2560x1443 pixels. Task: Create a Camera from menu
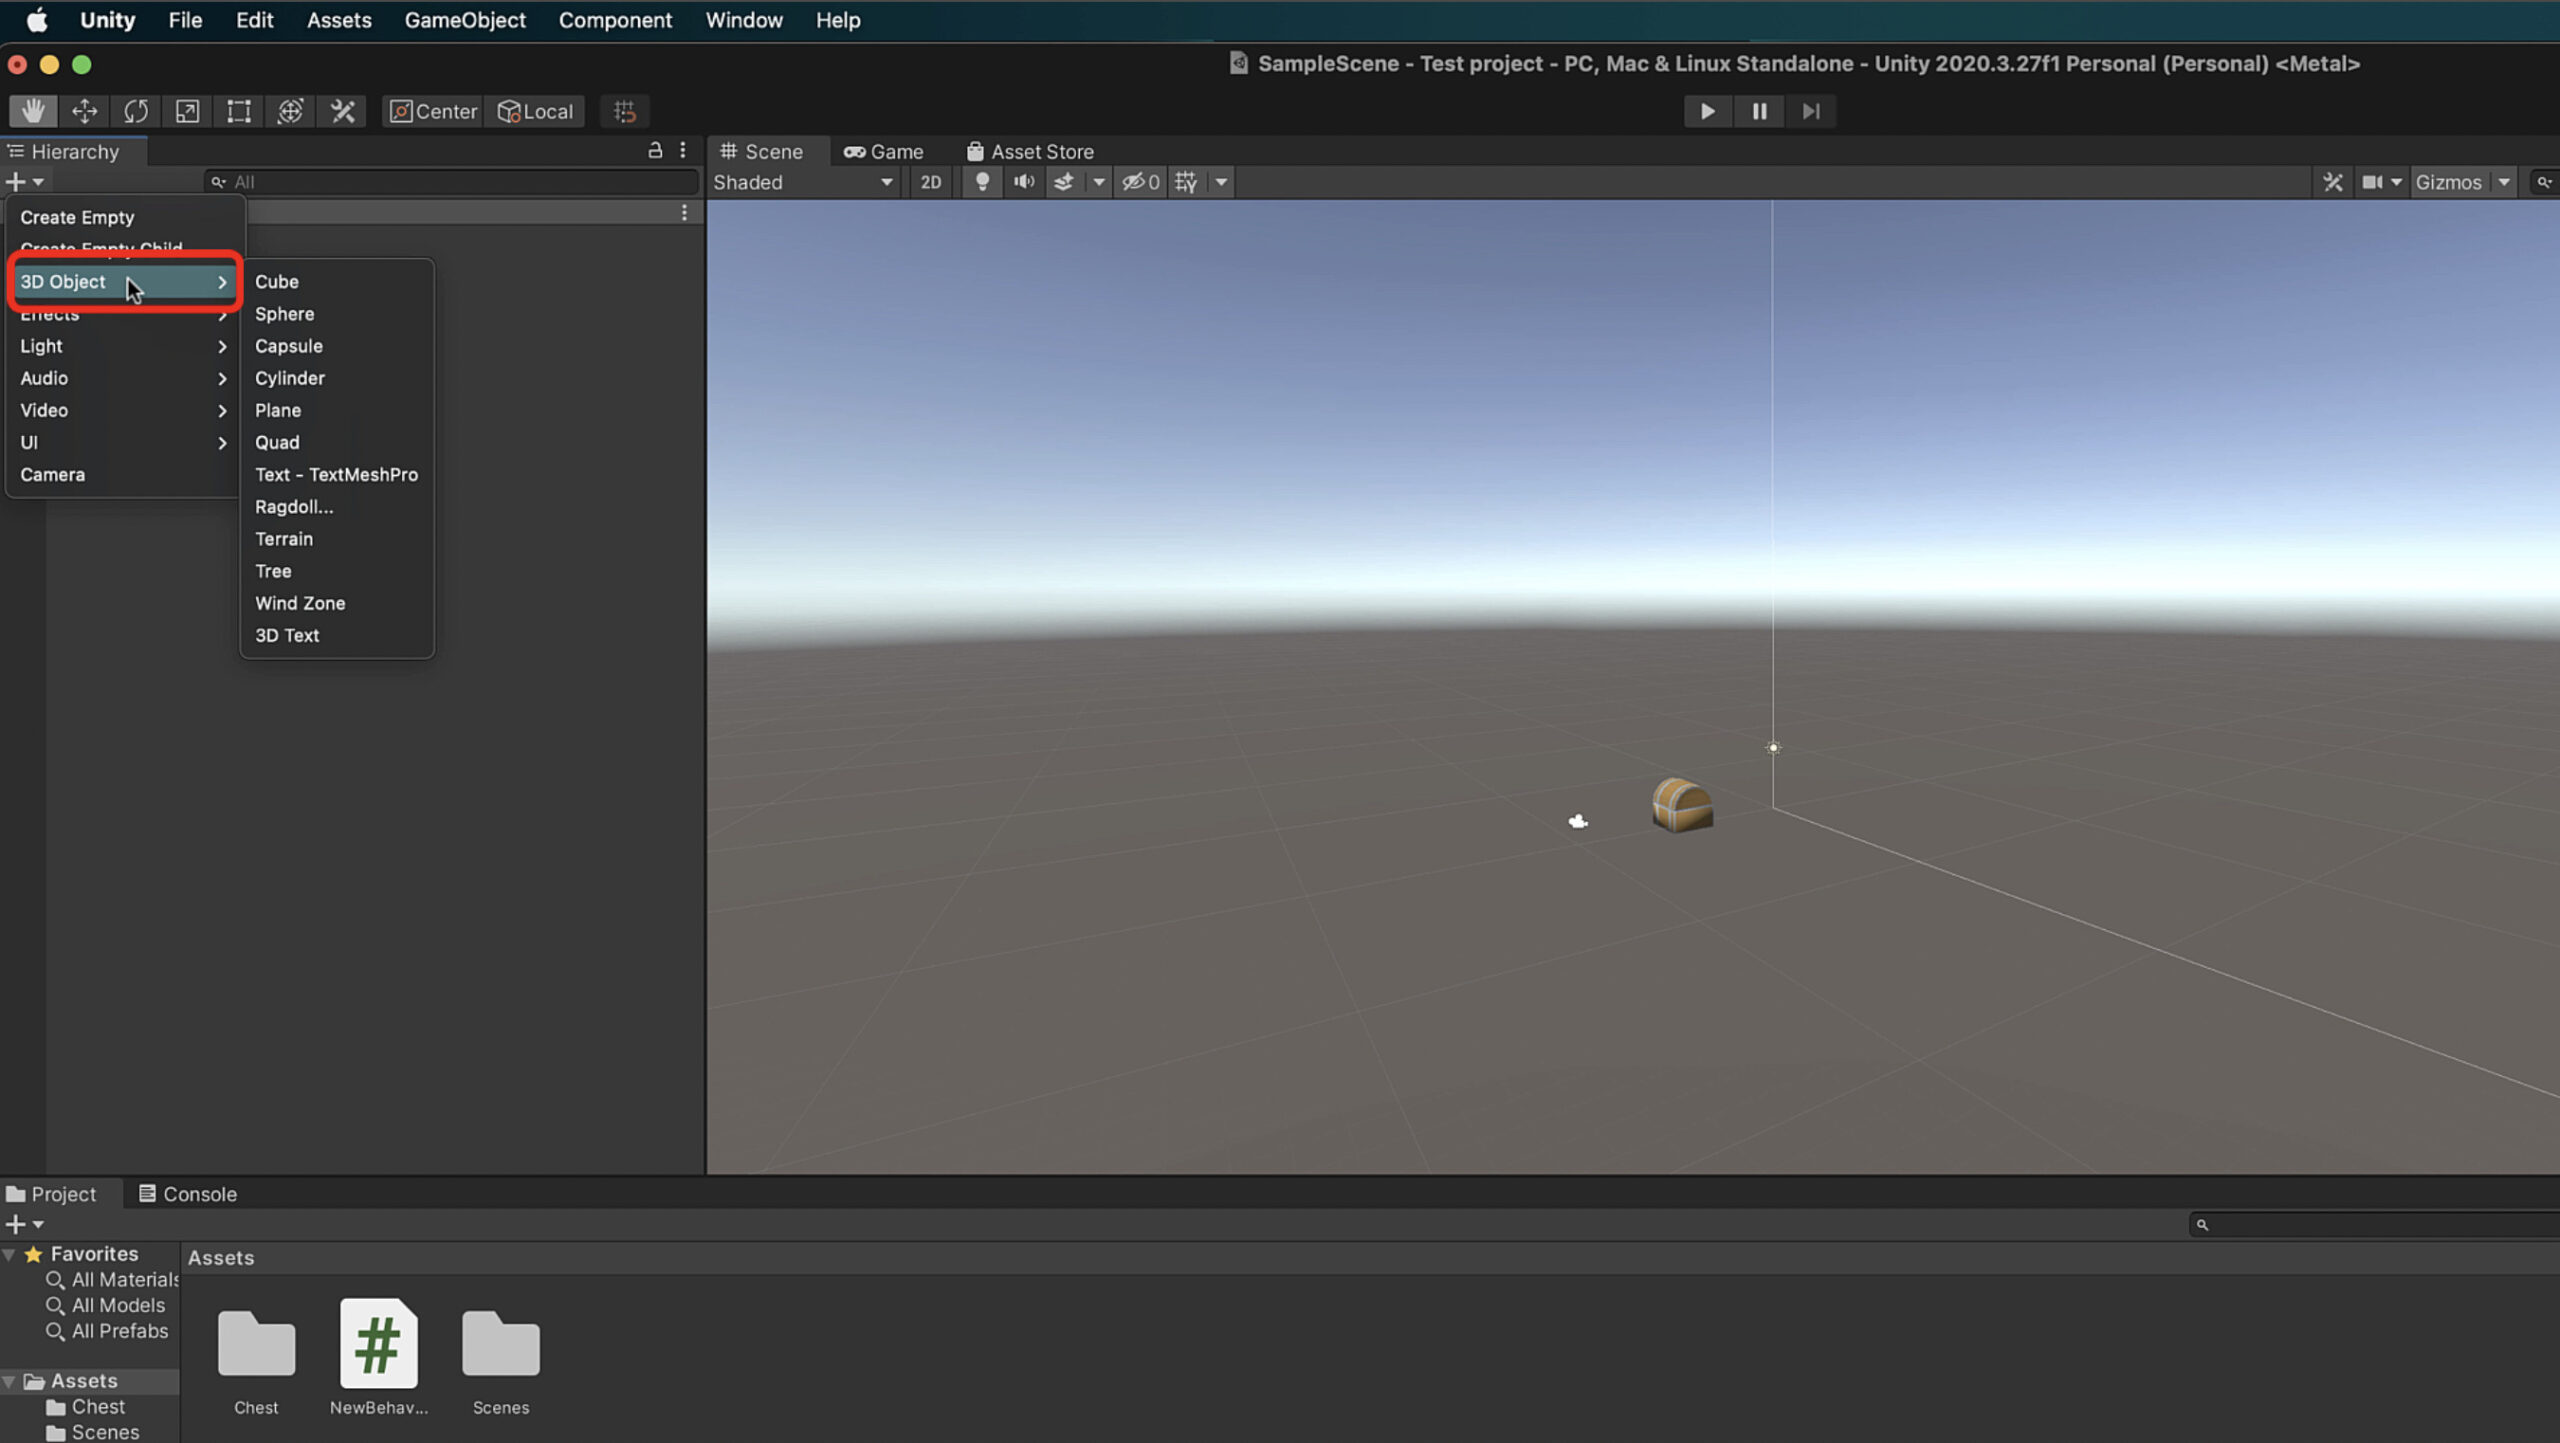[125, 475]
